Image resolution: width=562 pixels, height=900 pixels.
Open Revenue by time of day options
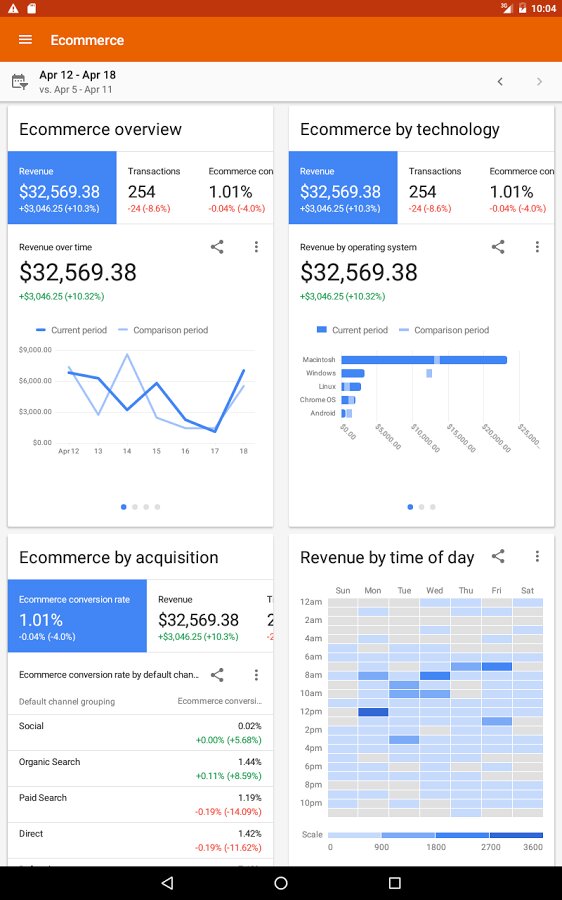(537, 556)
